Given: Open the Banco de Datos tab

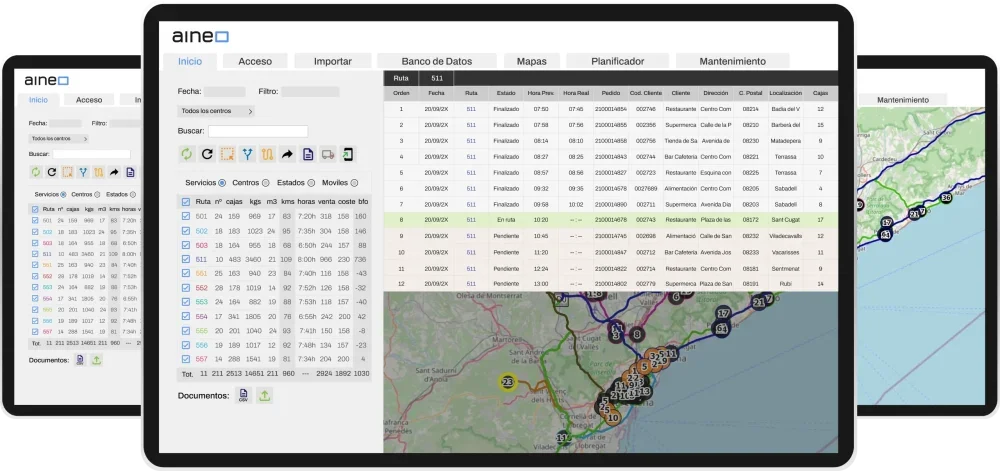Looking at the screenshot, I should [437, 61].
